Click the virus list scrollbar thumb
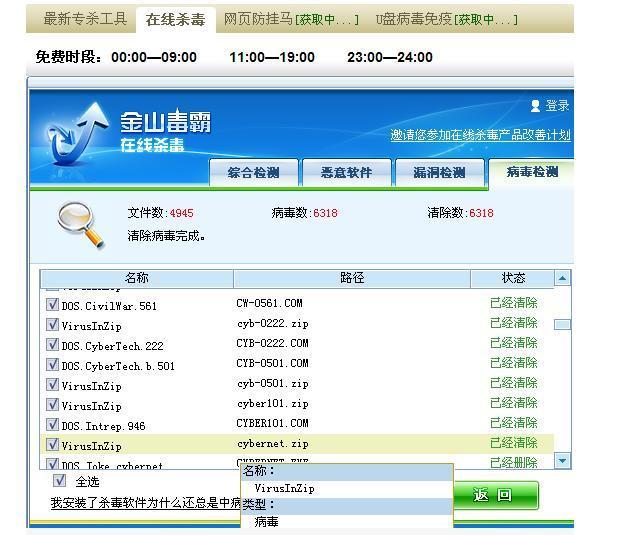The image size is (640, 535). point(562,324)
